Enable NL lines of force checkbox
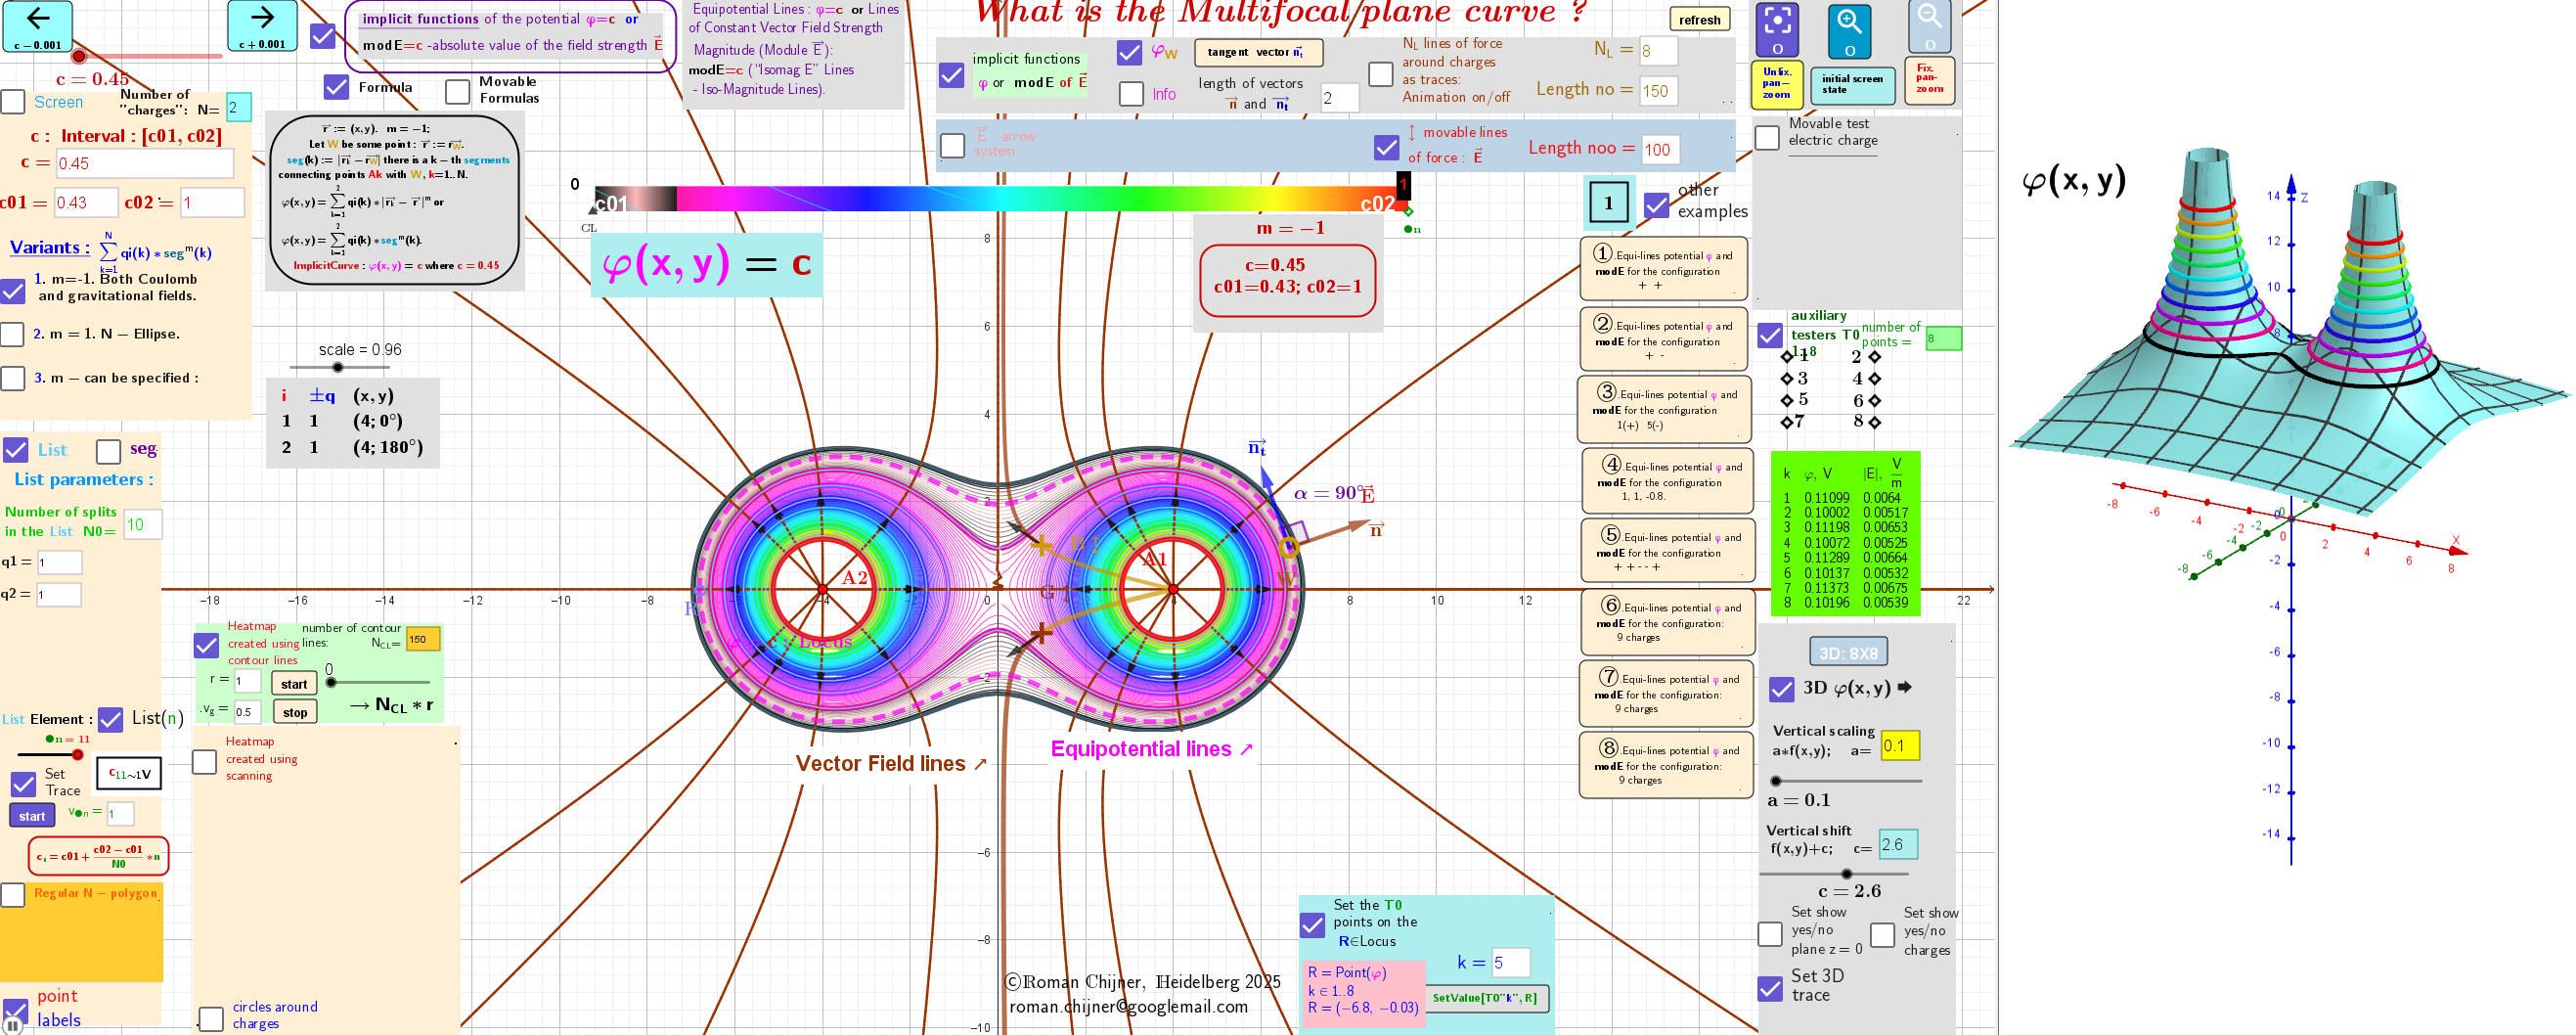Viewport: 2576px width, 1035px height. 1380,73
